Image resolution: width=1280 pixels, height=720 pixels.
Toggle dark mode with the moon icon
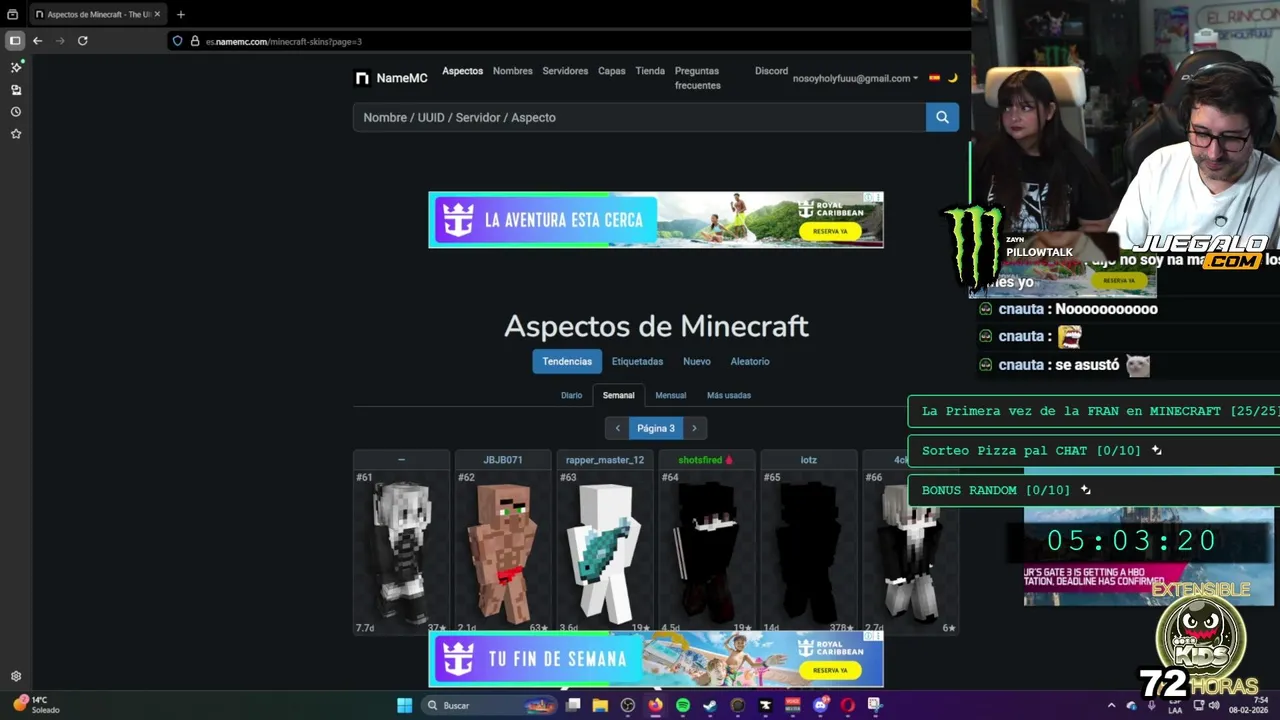pyautogui.click(x=952, y=78)
